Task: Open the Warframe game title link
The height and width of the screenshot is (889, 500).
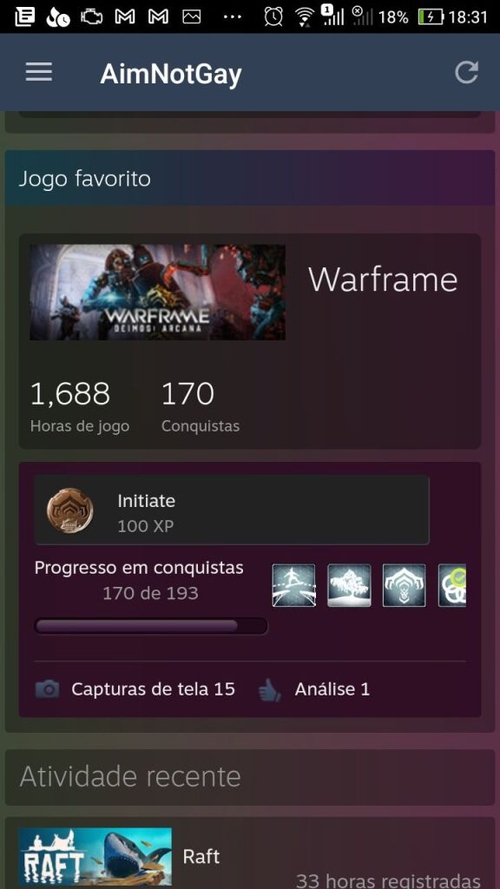Action: (x=383, y=279)
